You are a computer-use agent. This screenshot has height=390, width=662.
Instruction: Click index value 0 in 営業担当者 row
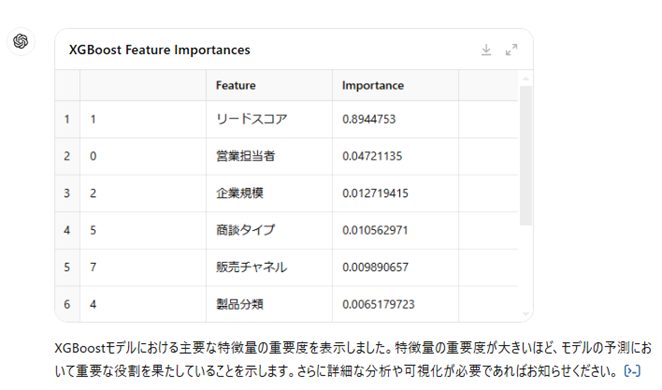click(x=93, y=156)
